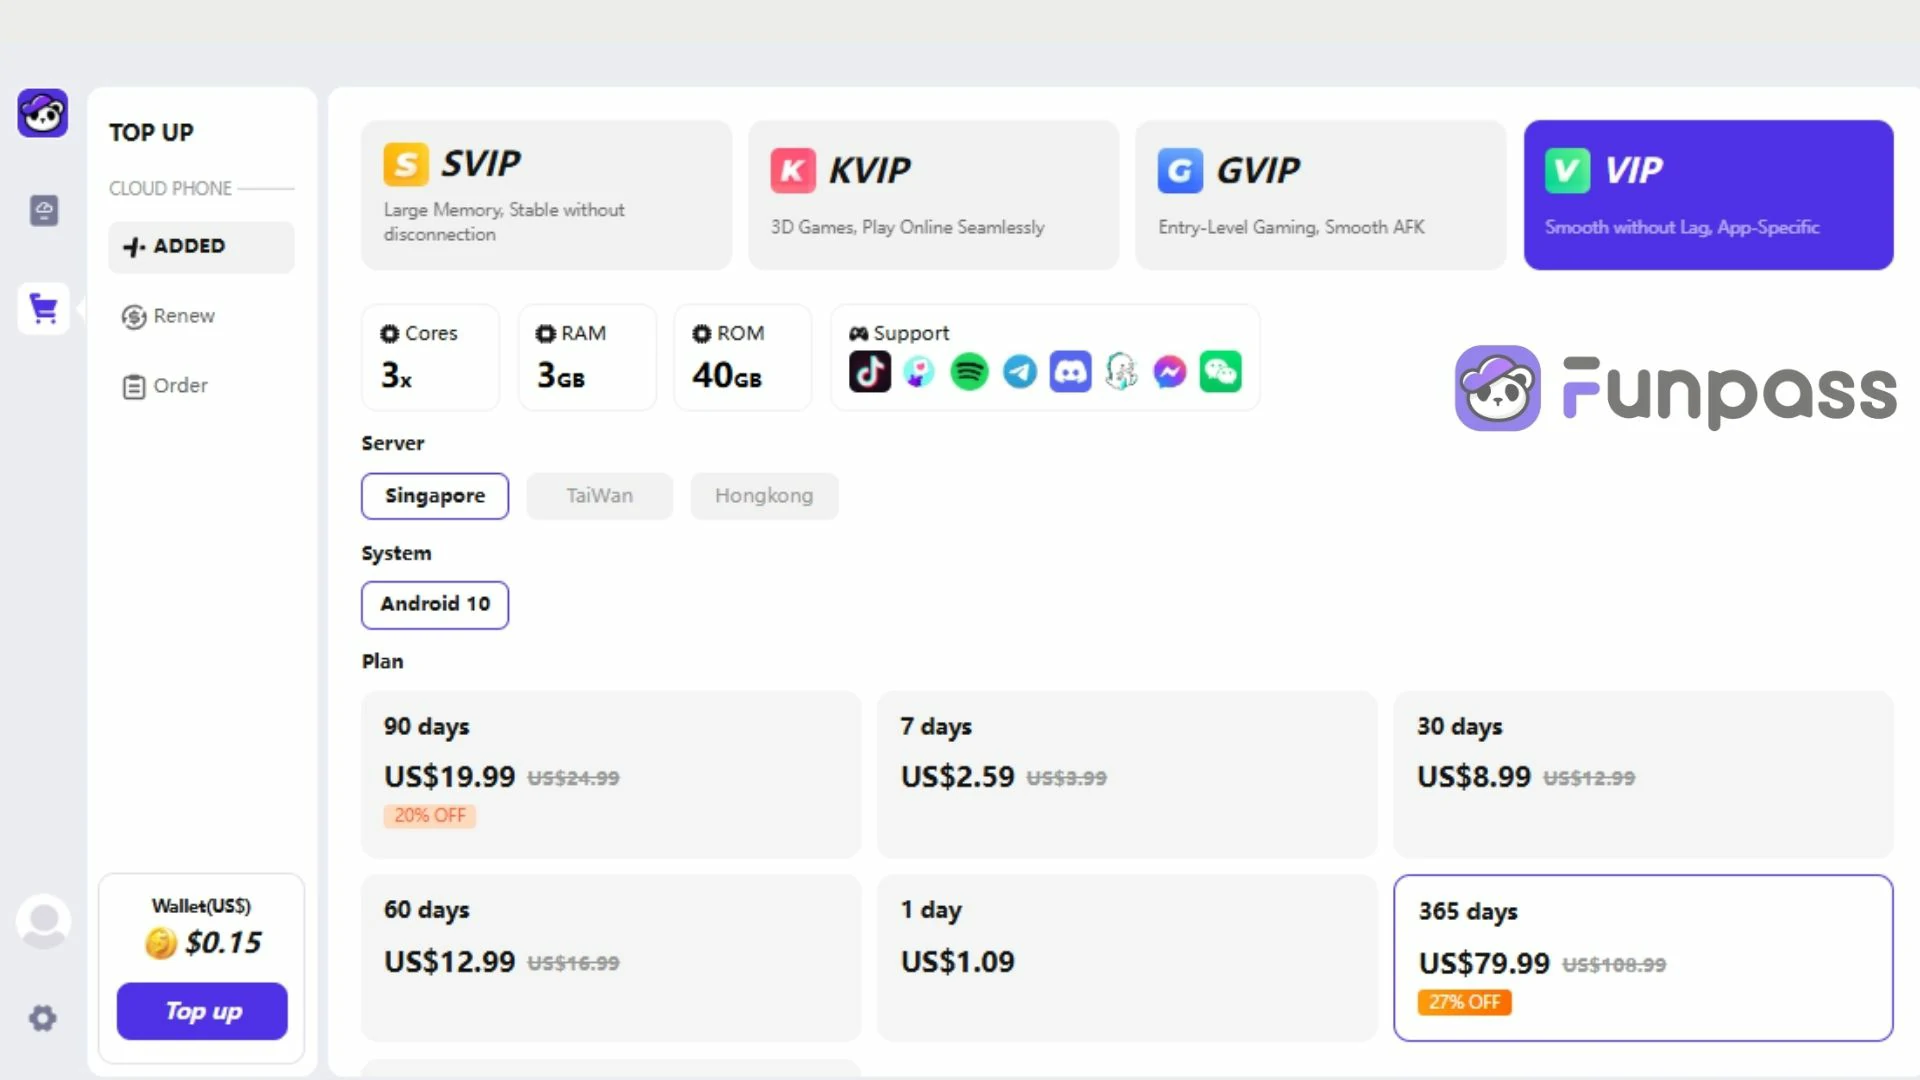Screen dimensions: 1920x1080
Task: Click the WeChat support icon
Action: (x=1218, y=372)
